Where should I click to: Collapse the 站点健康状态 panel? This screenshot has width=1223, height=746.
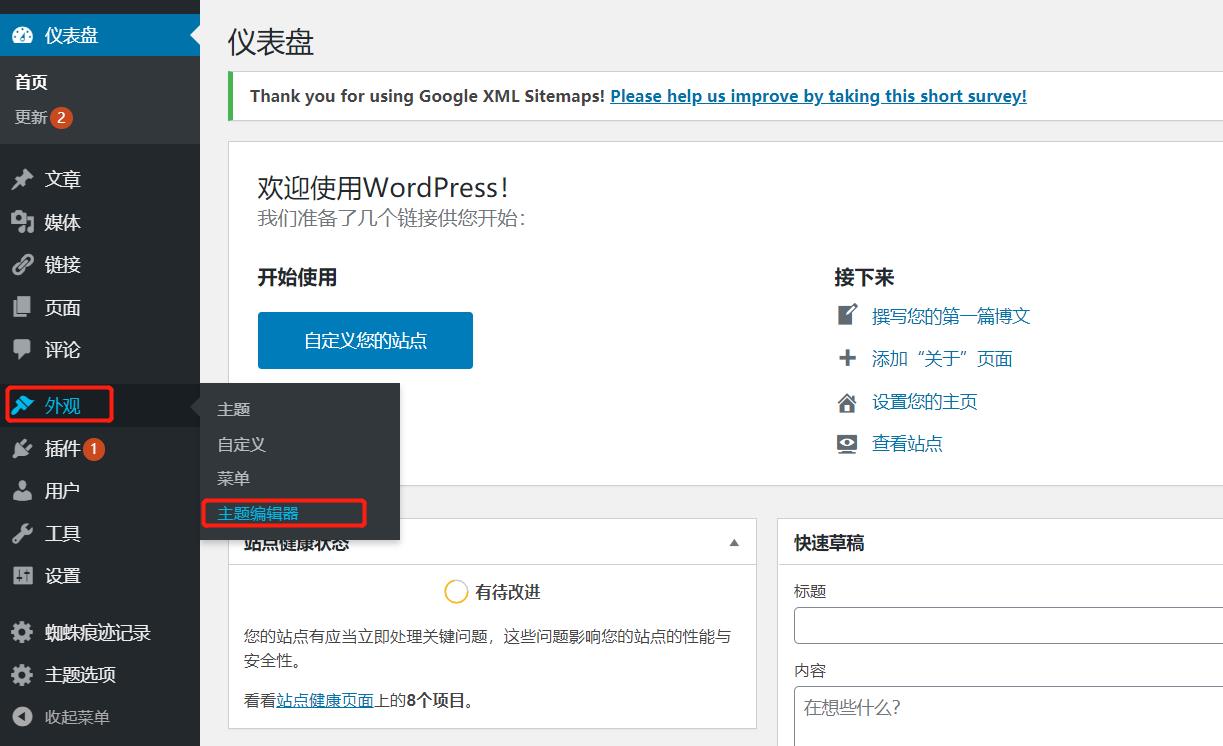click(x=736, y=542)
